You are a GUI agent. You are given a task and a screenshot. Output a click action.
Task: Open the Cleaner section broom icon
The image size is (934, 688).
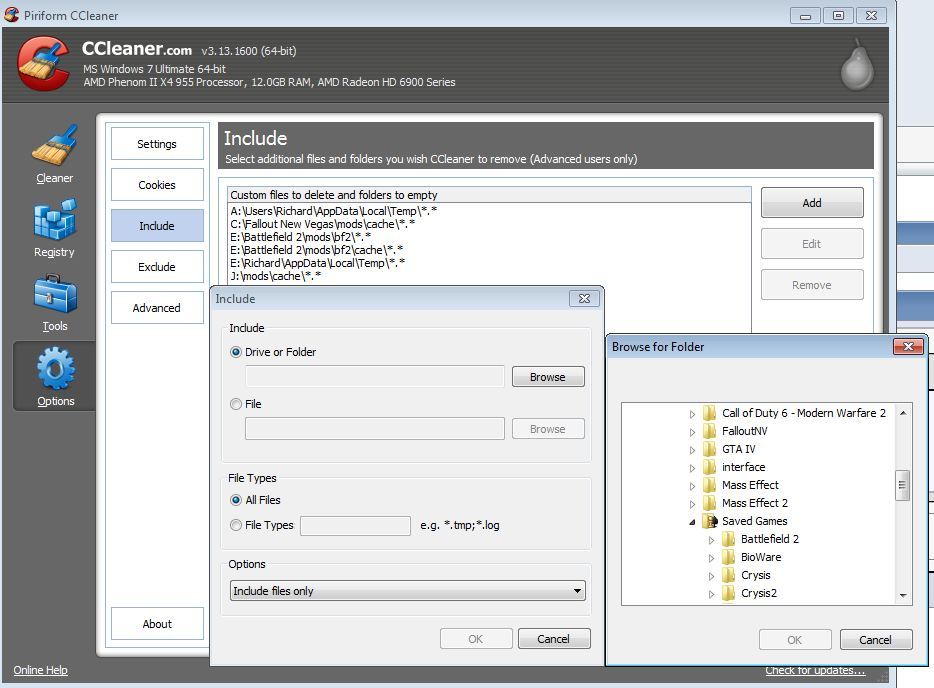(x=54, y=146)
